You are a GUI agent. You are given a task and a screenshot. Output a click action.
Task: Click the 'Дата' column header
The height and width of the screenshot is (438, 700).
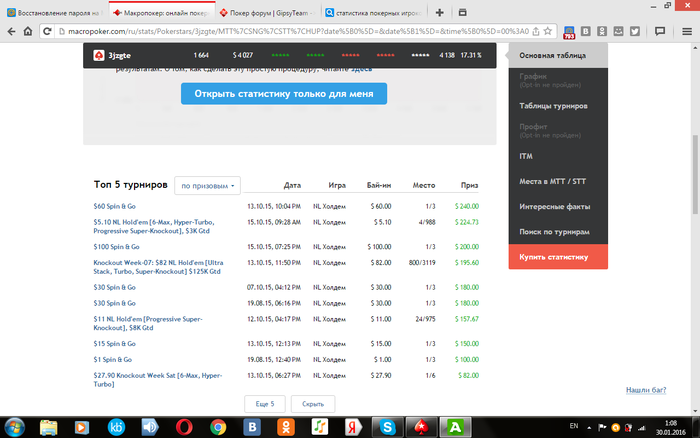tap(292, 185)
